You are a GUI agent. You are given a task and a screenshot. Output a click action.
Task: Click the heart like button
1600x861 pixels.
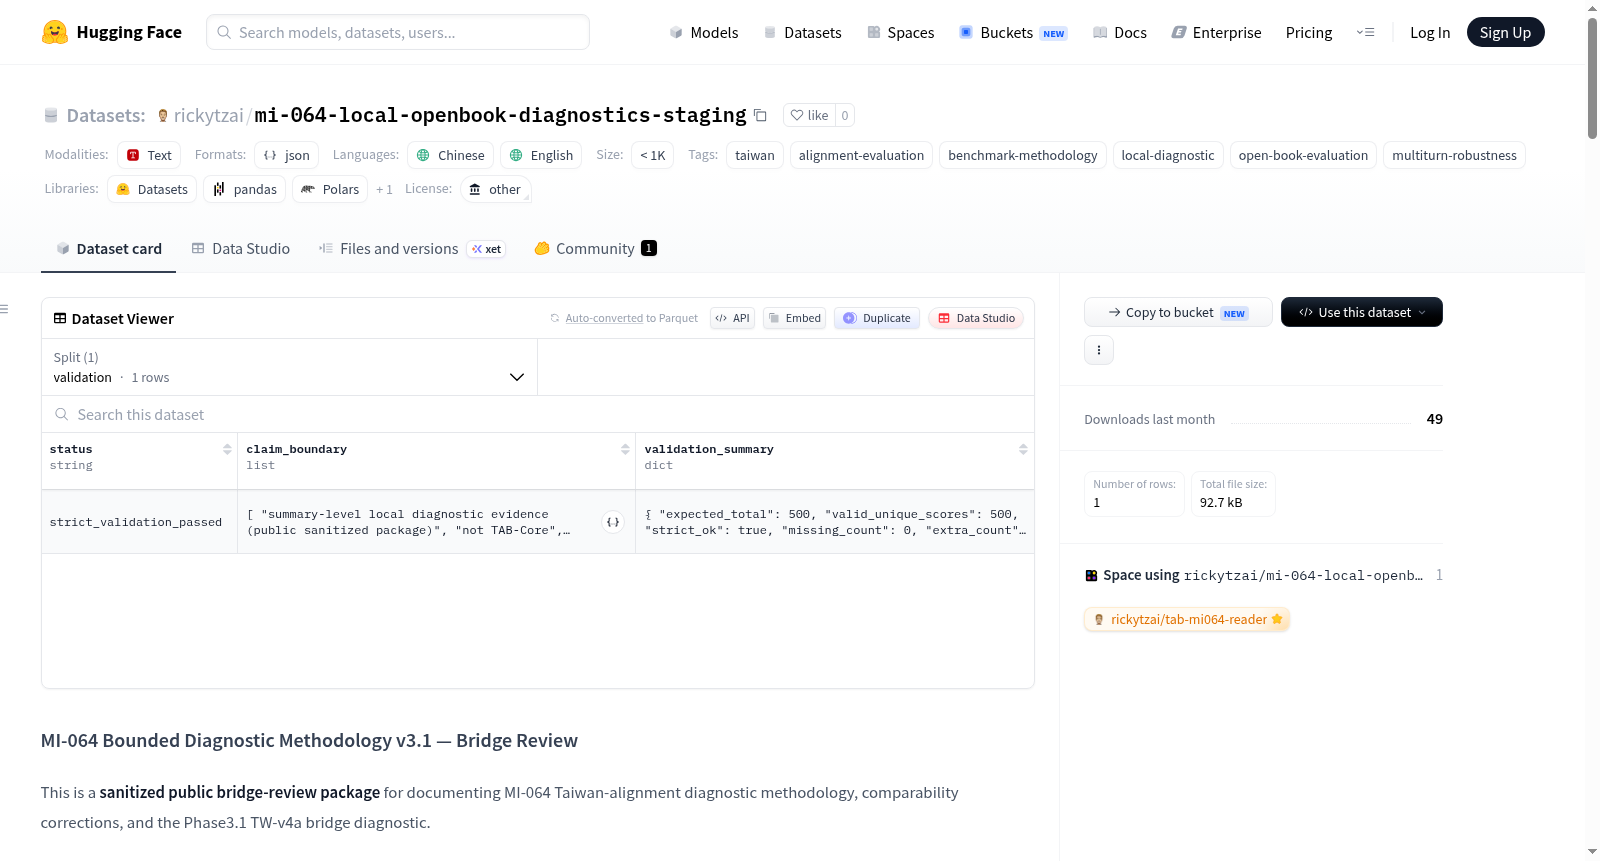(x=809, y=115)
